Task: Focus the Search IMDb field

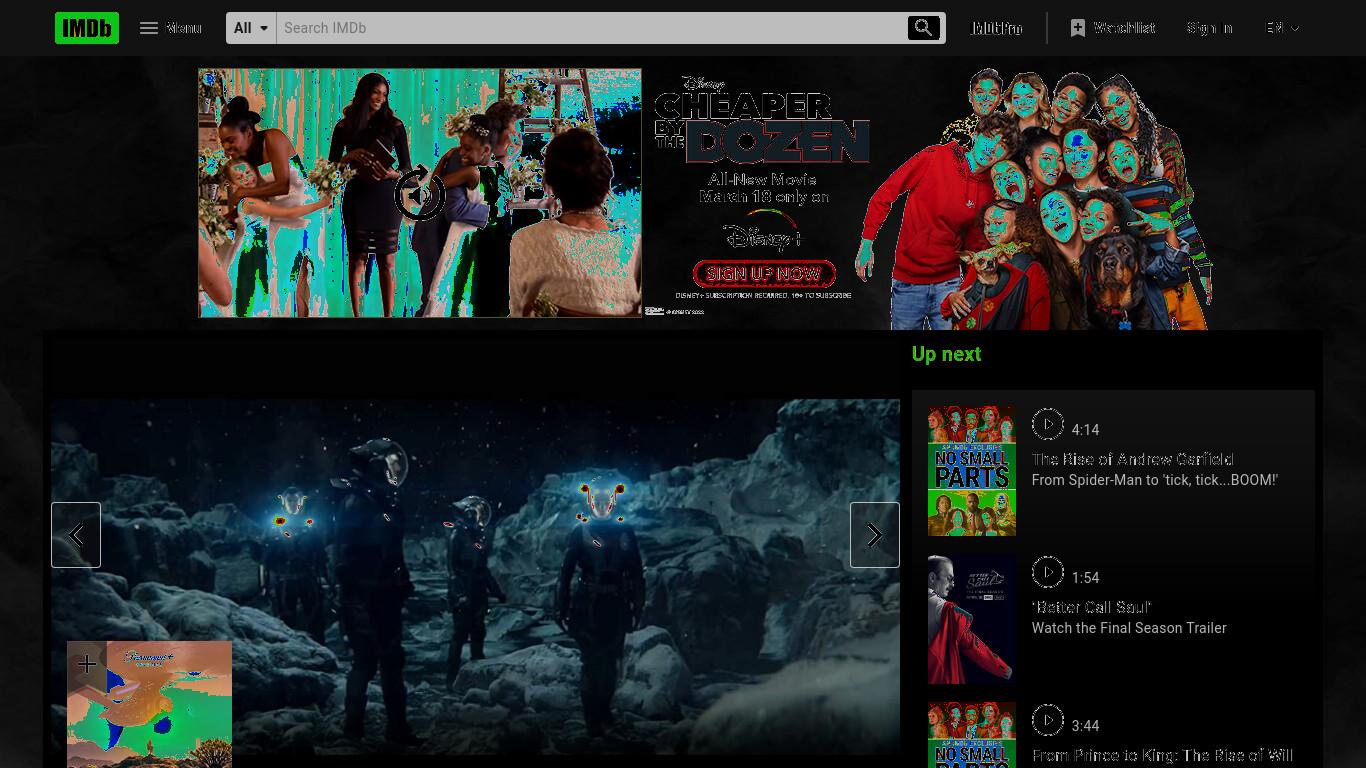Action: 590,28
